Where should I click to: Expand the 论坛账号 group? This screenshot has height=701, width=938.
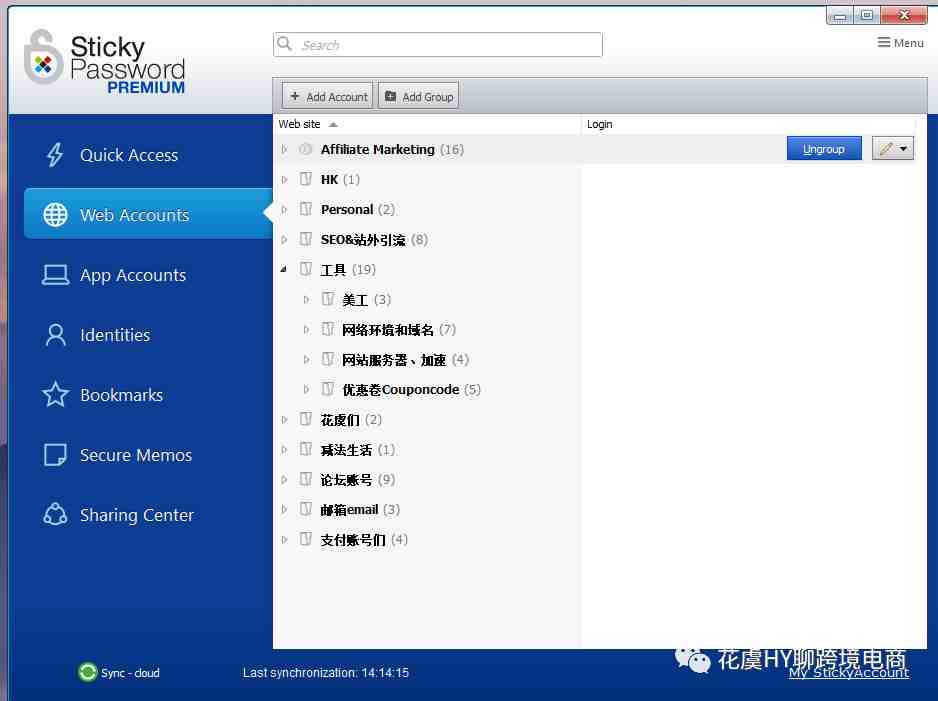pos(284,479)
